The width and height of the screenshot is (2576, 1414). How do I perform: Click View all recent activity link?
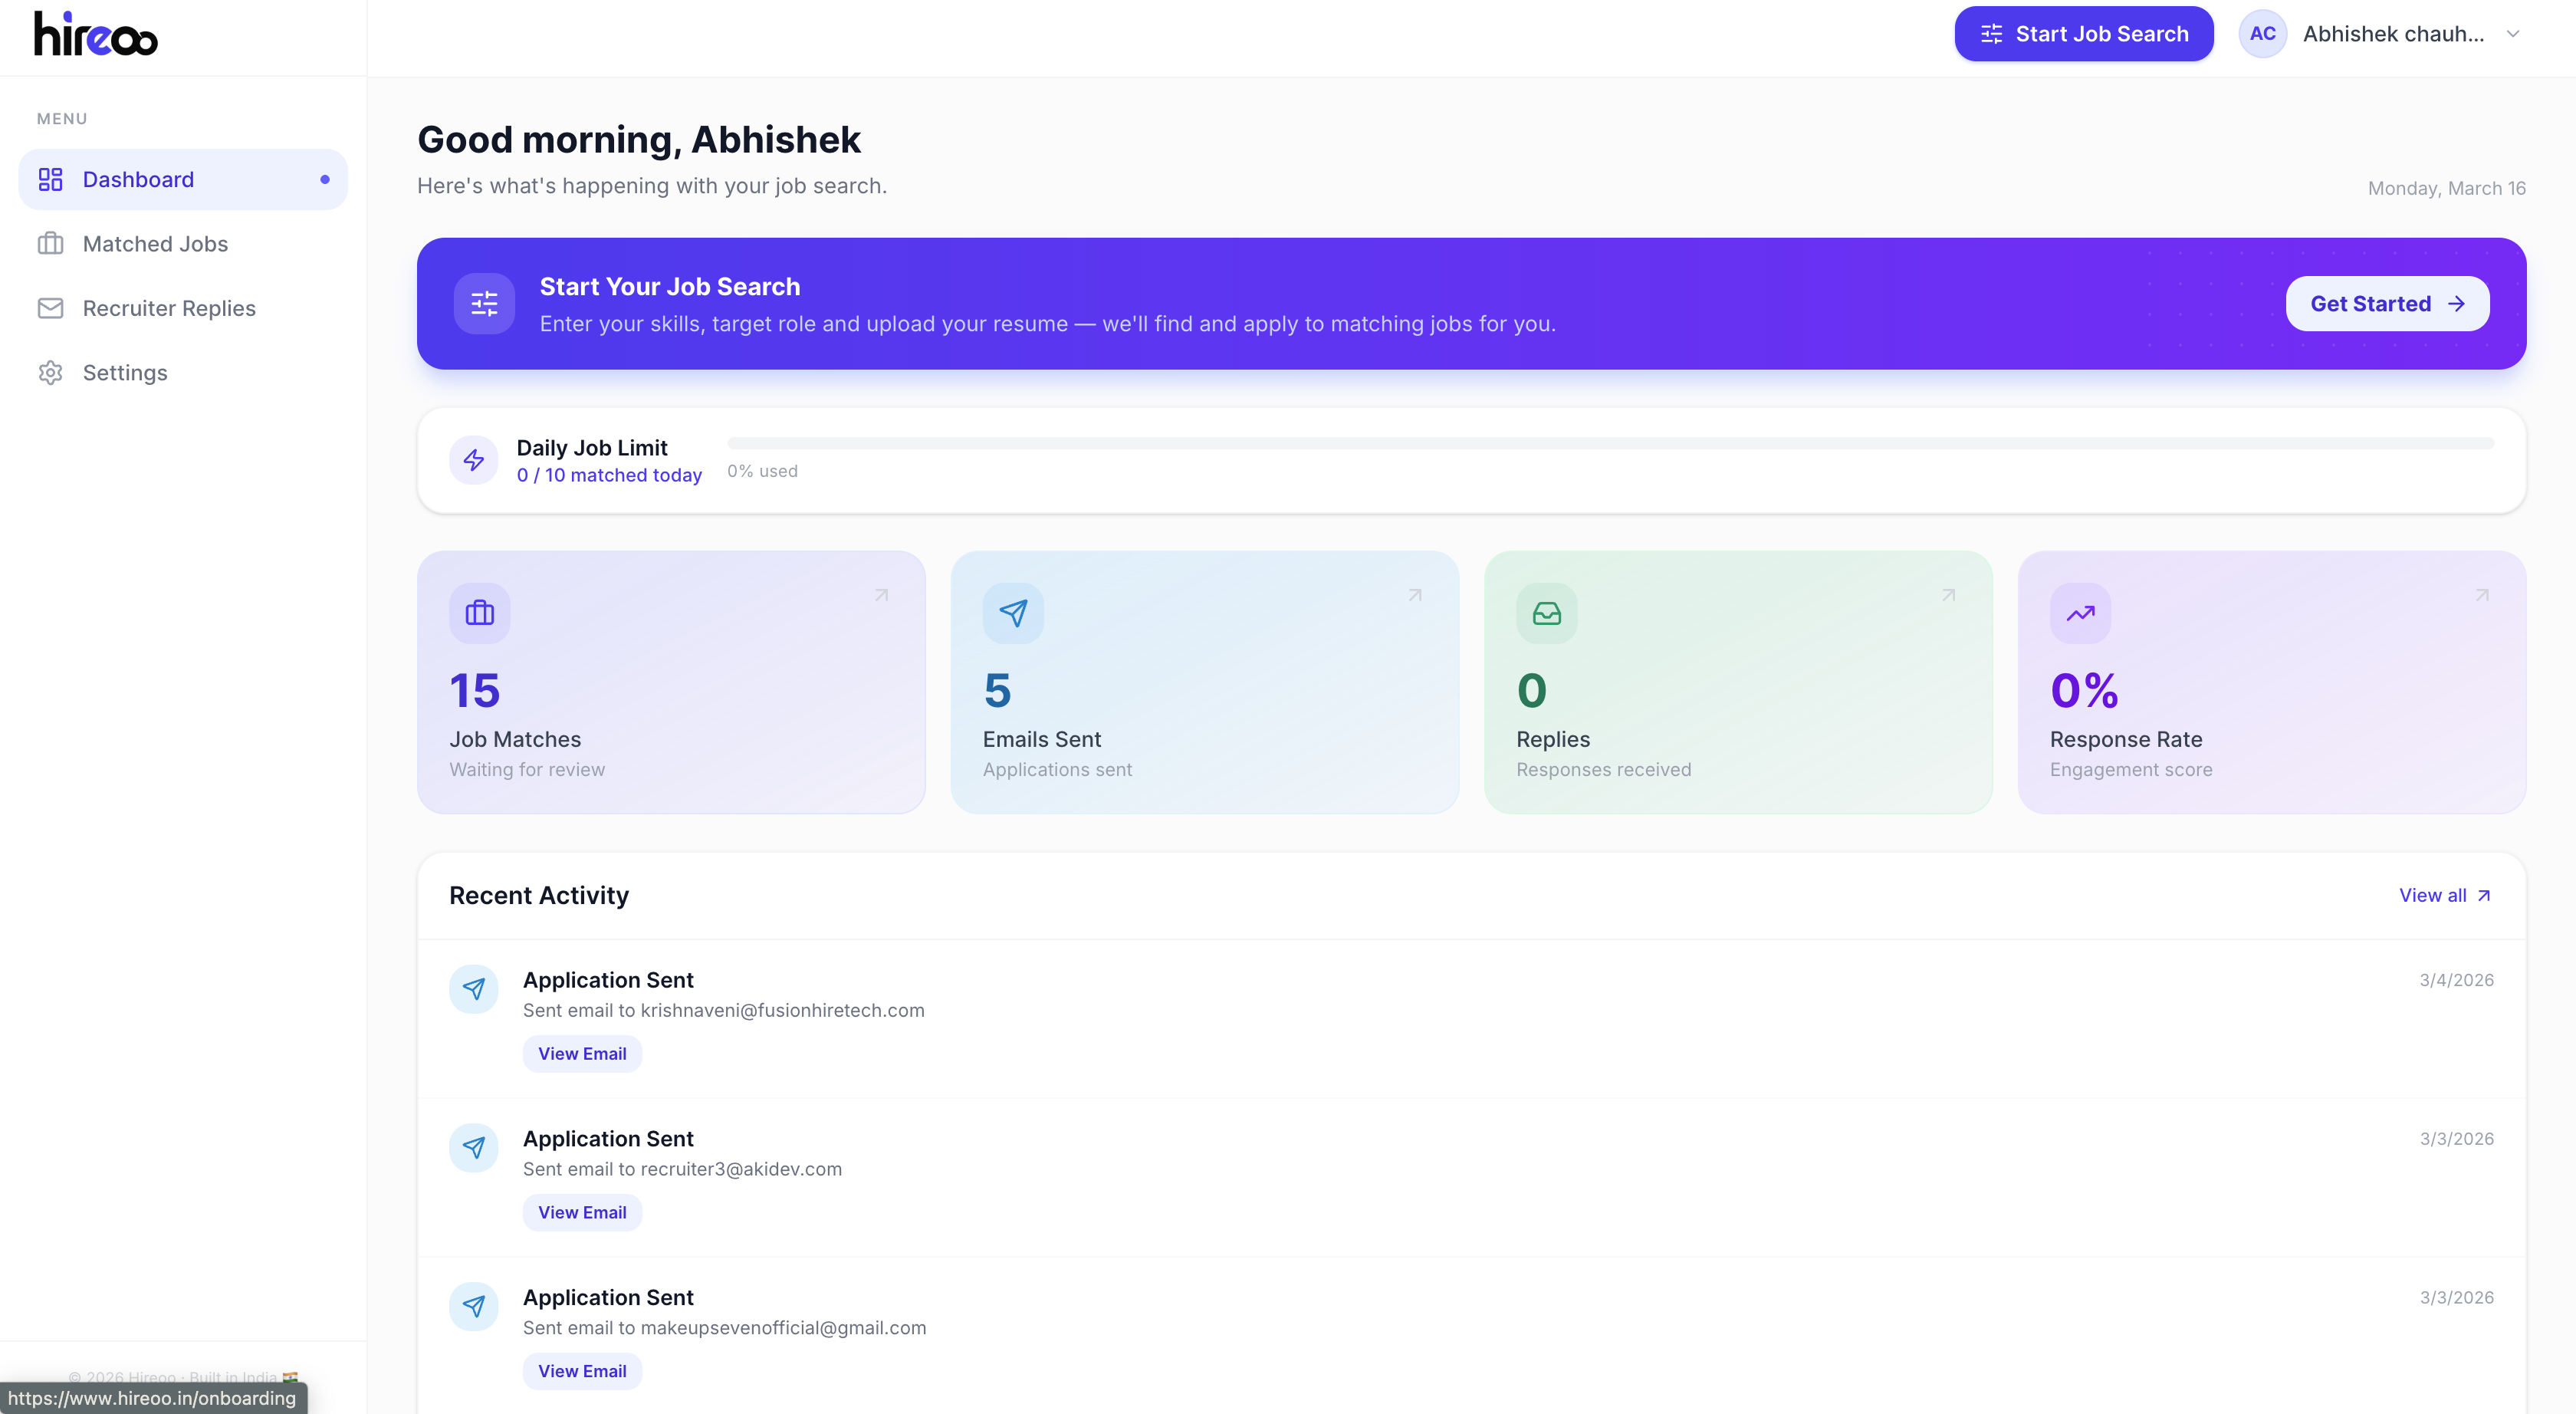[2444, 895]
